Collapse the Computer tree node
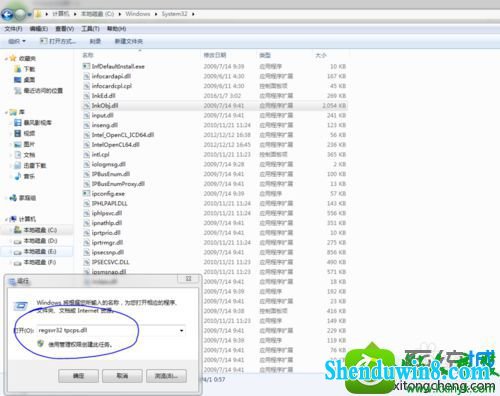Image resolution: width=500 pixels, height=396 pixels. pyautogui.click(x=6, y=219)
